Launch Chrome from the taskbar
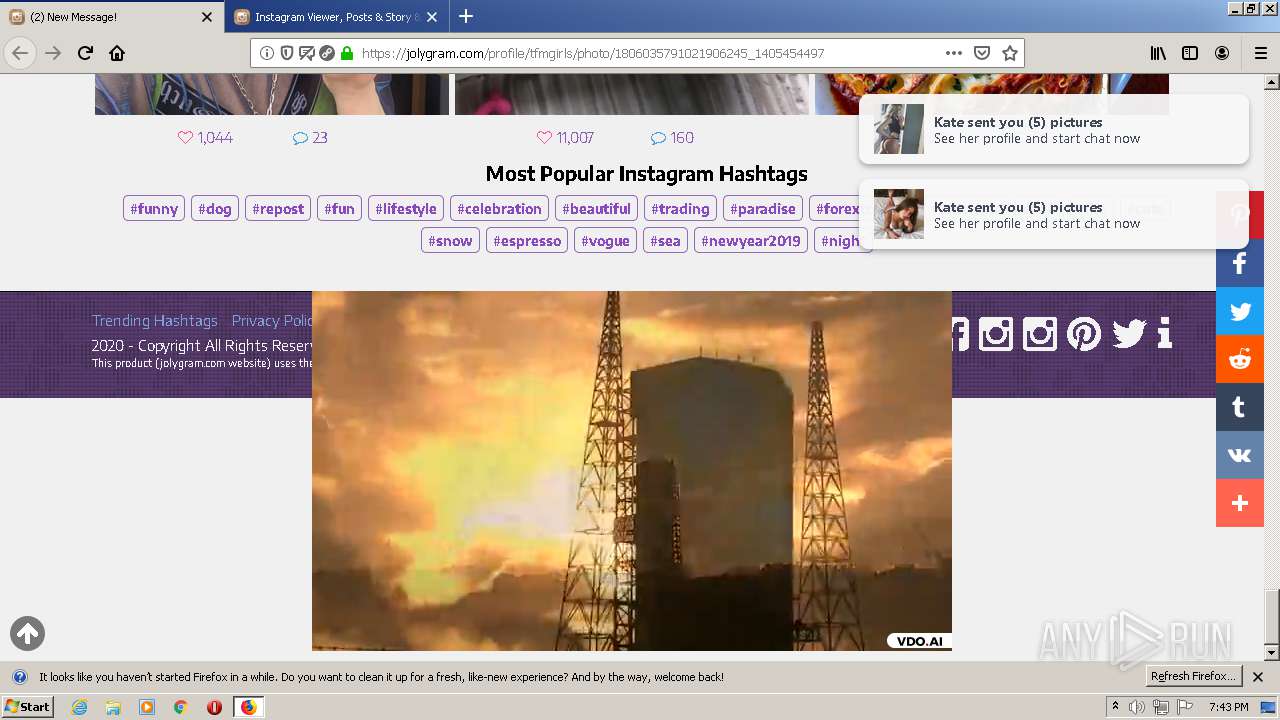This screenshot has width=1280, height=720. tap(180, 707)
